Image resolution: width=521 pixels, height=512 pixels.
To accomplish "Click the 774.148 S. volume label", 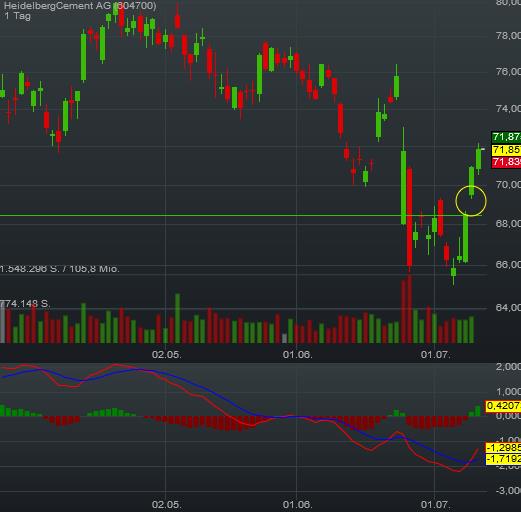I will click(x=25, y=304).
